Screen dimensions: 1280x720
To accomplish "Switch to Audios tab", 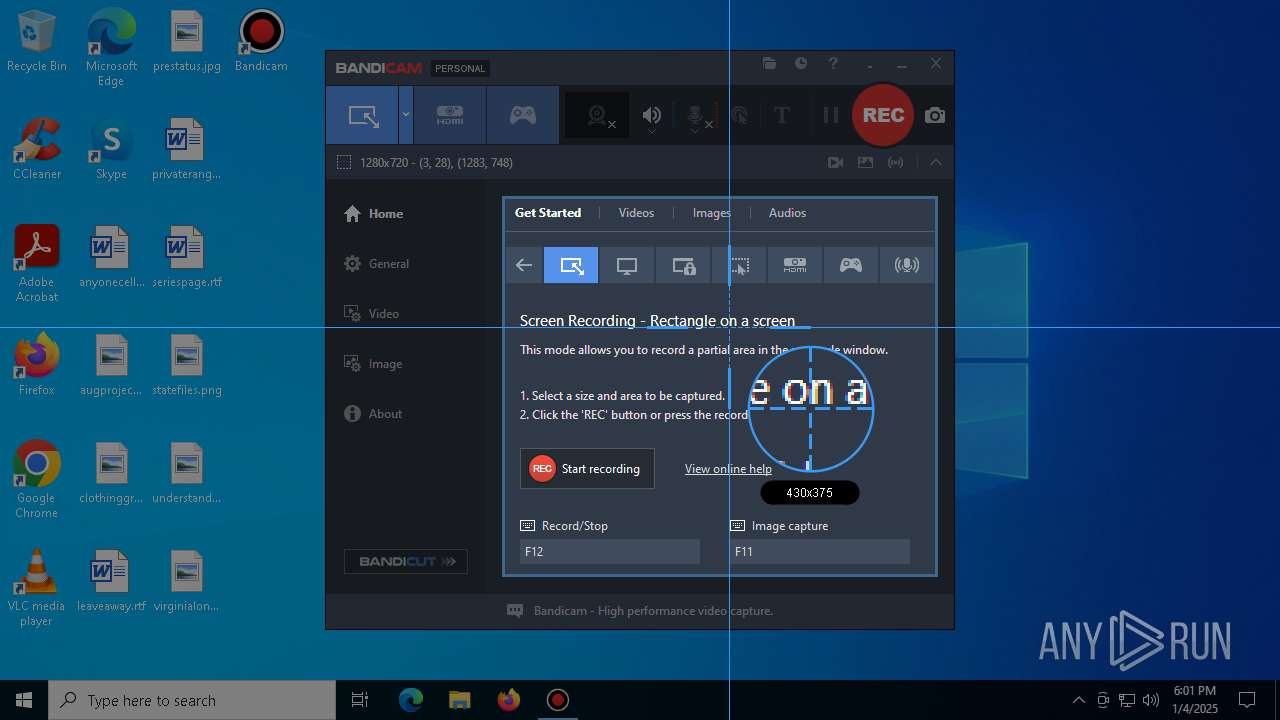I will (x=787, y=212).
